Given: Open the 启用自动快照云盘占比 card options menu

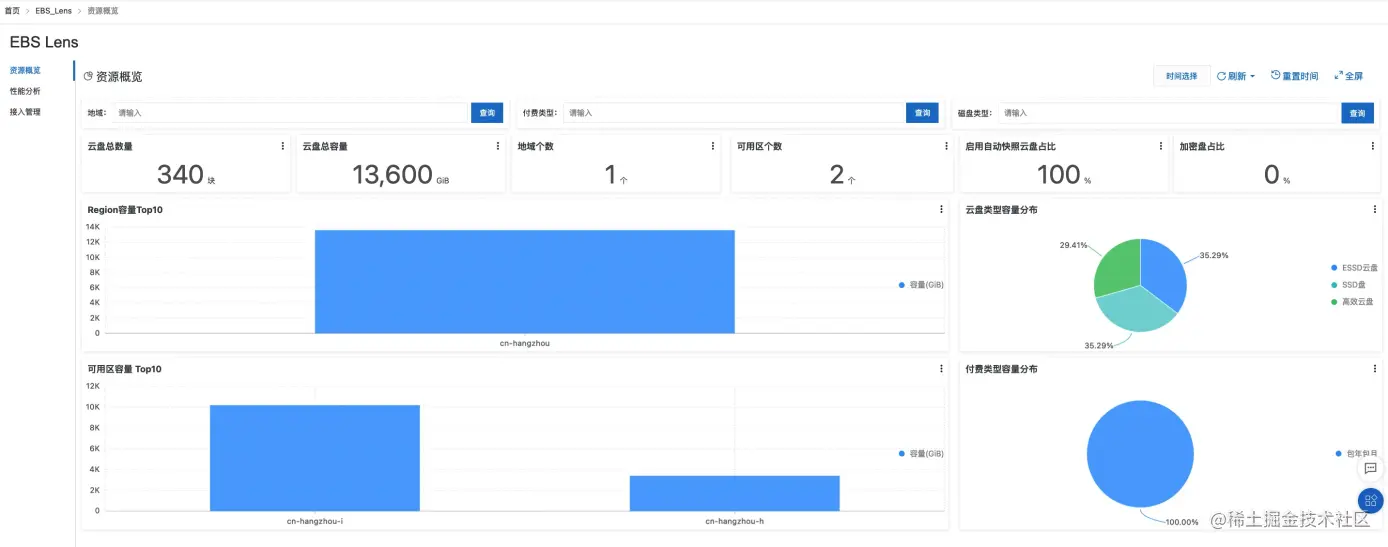Looking at the screenshot, I should (1161, 146).
